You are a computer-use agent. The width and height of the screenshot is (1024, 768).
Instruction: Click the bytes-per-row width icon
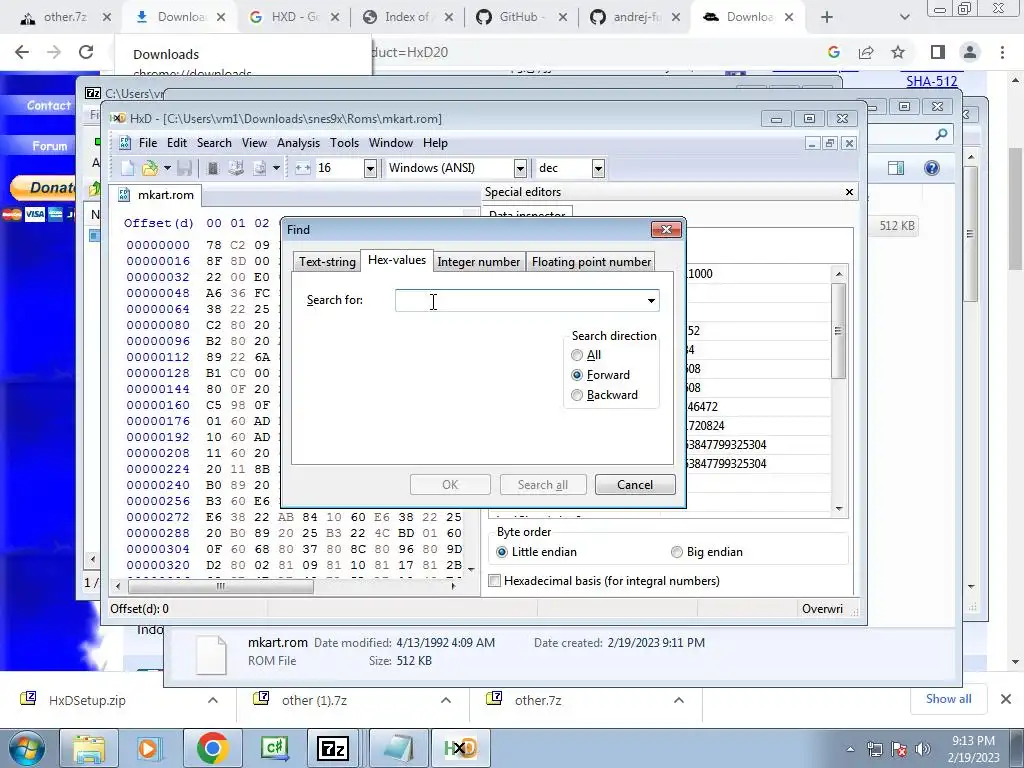tap(302, 168)
